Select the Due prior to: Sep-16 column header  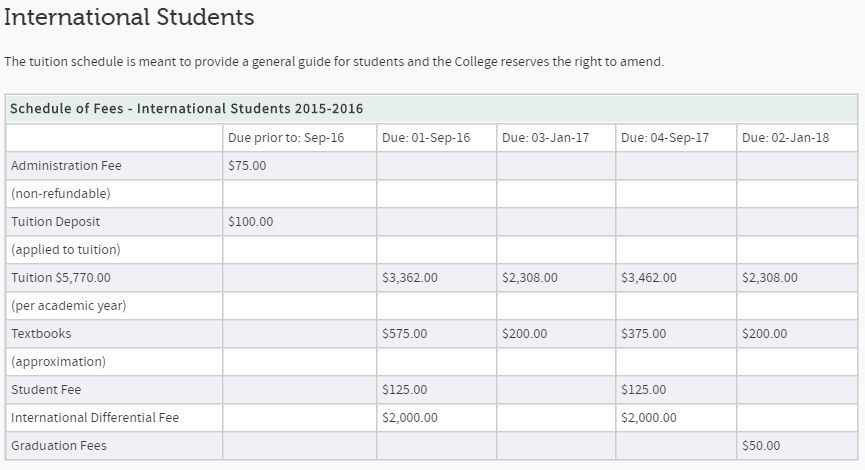point(286,138)
